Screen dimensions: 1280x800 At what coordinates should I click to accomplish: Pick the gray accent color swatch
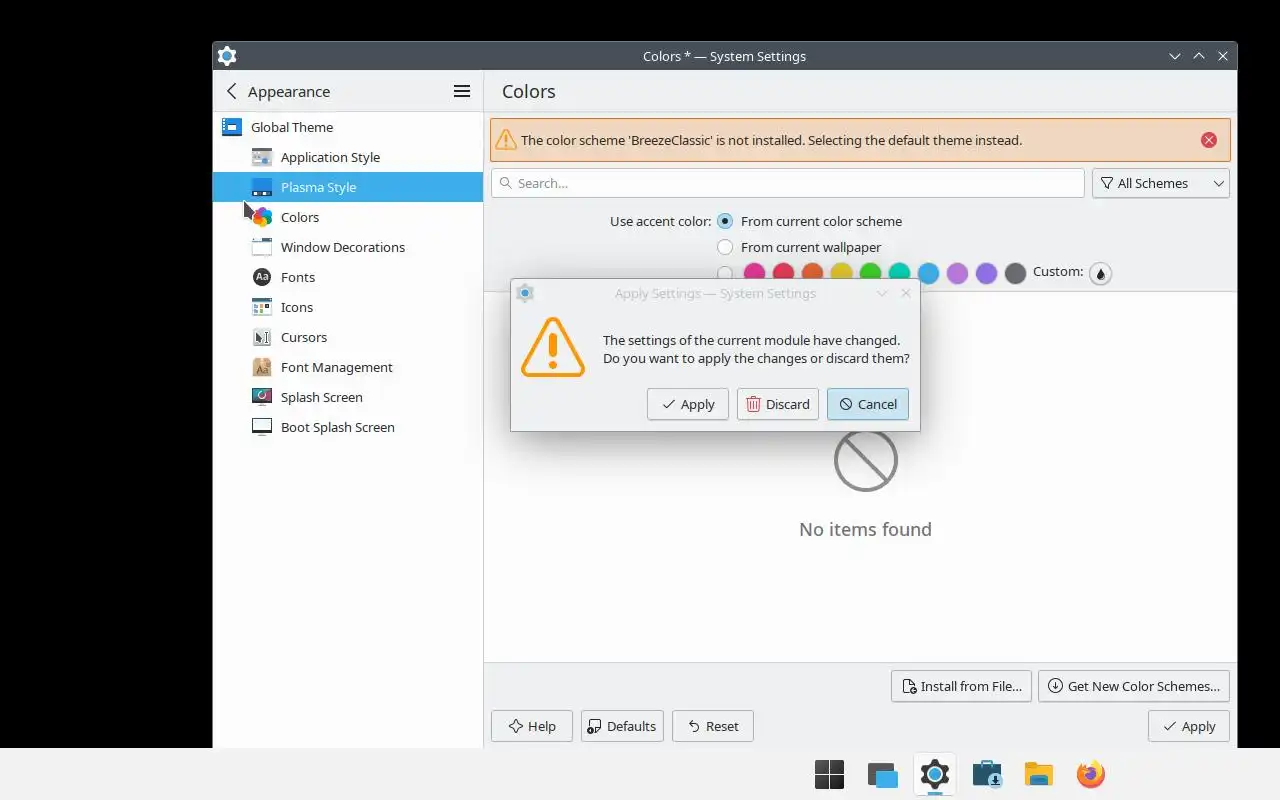1015,273
